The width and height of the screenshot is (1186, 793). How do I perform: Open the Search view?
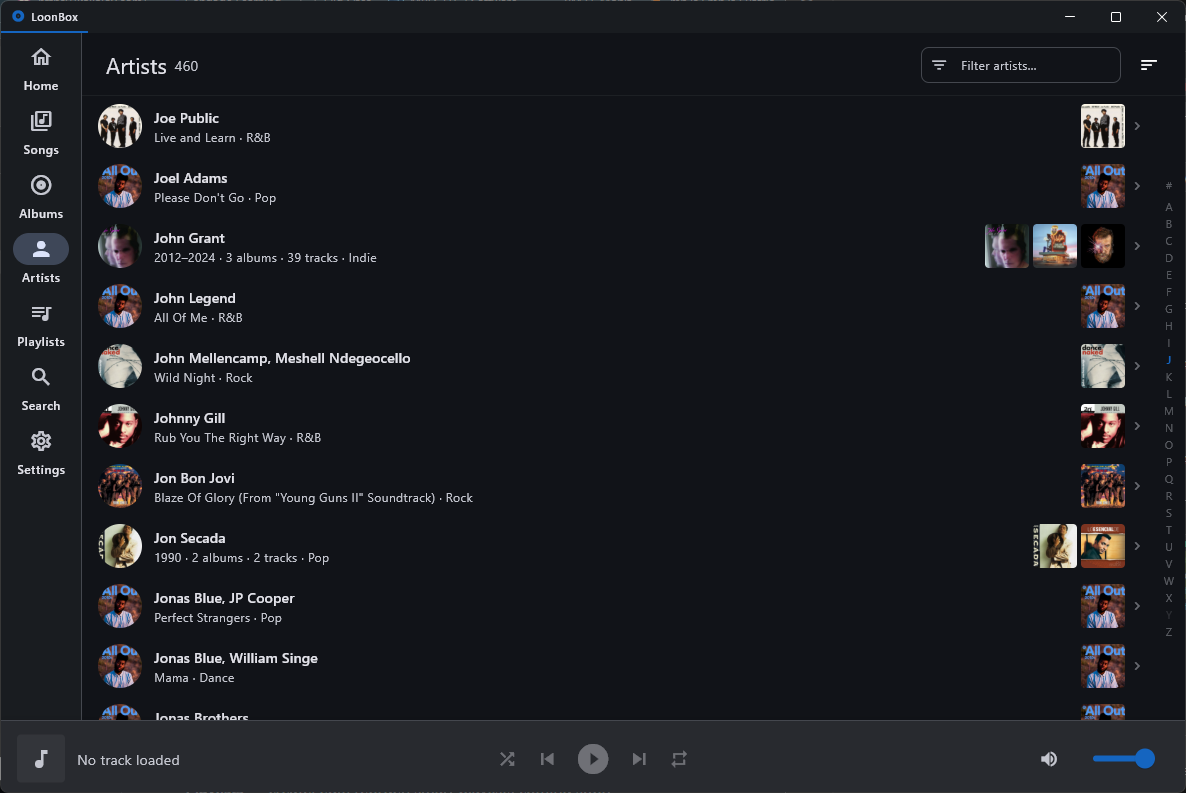pyautogui.click(x=40, y=388)
